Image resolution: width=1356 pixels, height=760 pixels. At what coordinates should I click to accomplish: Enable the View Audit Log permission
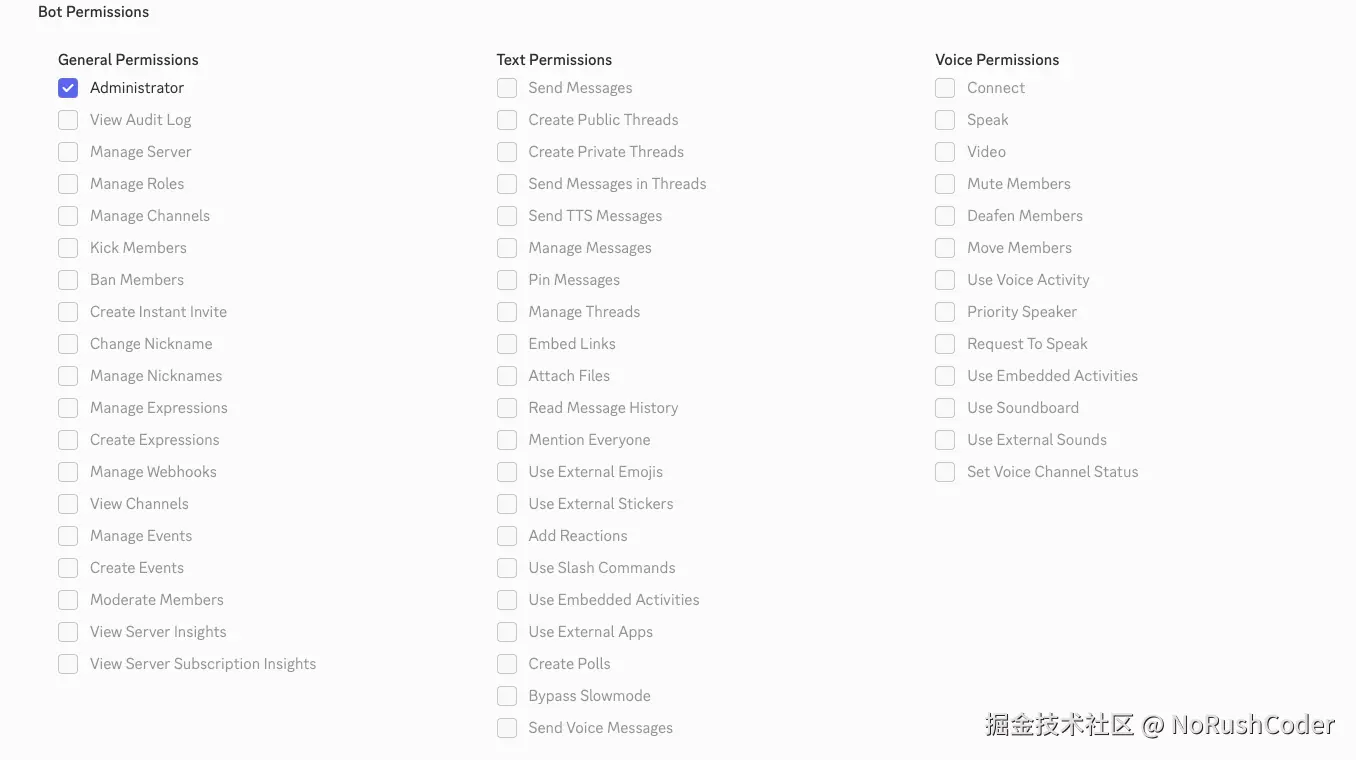(68, 120)
